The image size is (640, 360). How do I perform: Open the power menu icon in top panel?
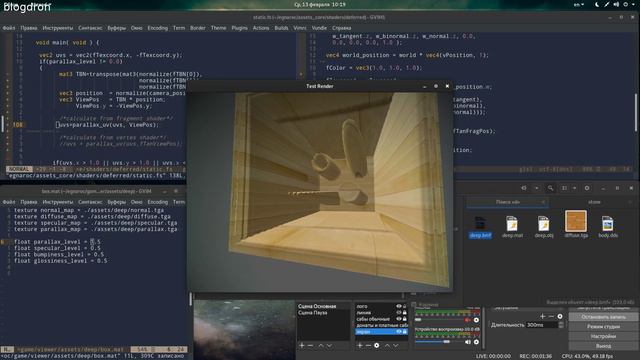point(625,4)
